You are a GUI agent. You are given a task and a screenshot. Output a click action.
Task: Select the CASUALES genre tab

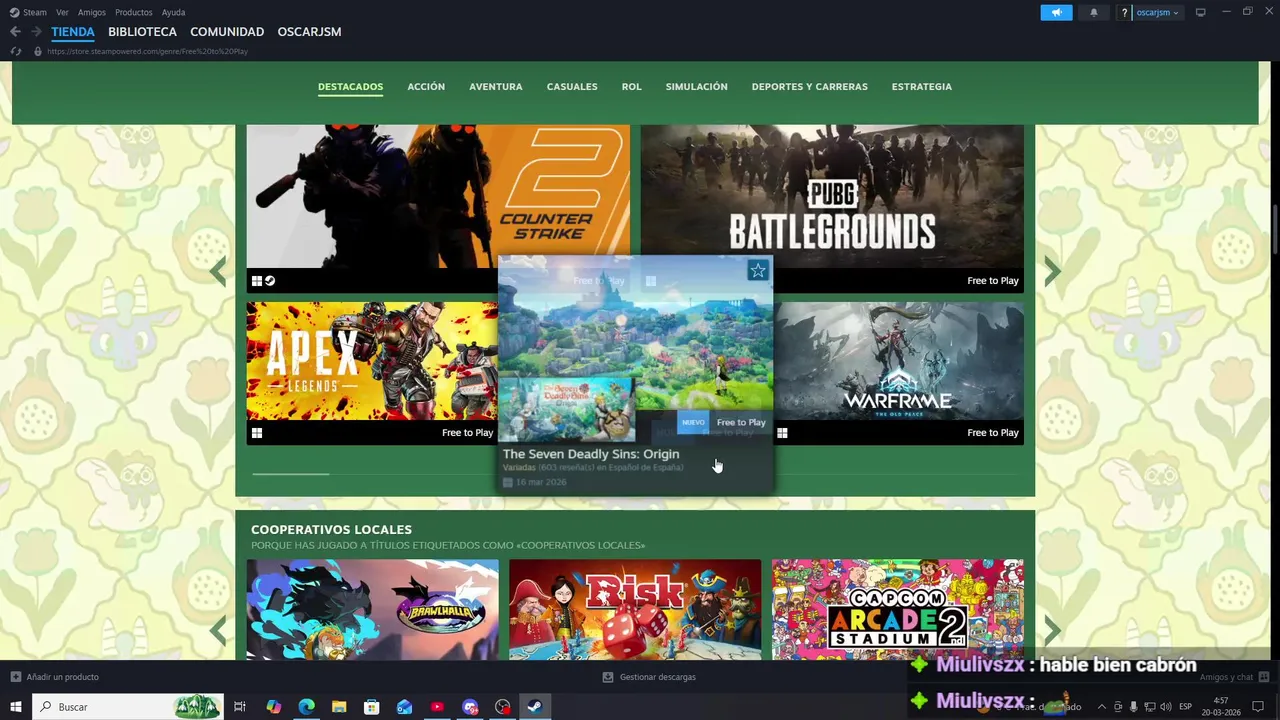[572, 87]
